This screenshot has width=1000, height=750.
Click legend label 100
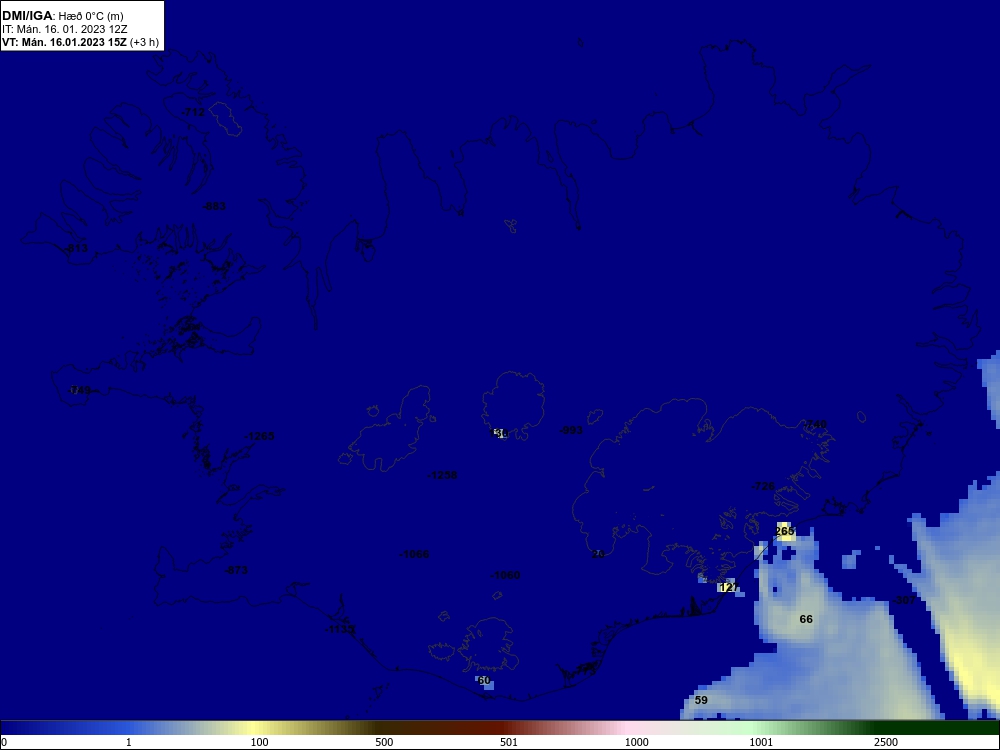tap(259, 742)
